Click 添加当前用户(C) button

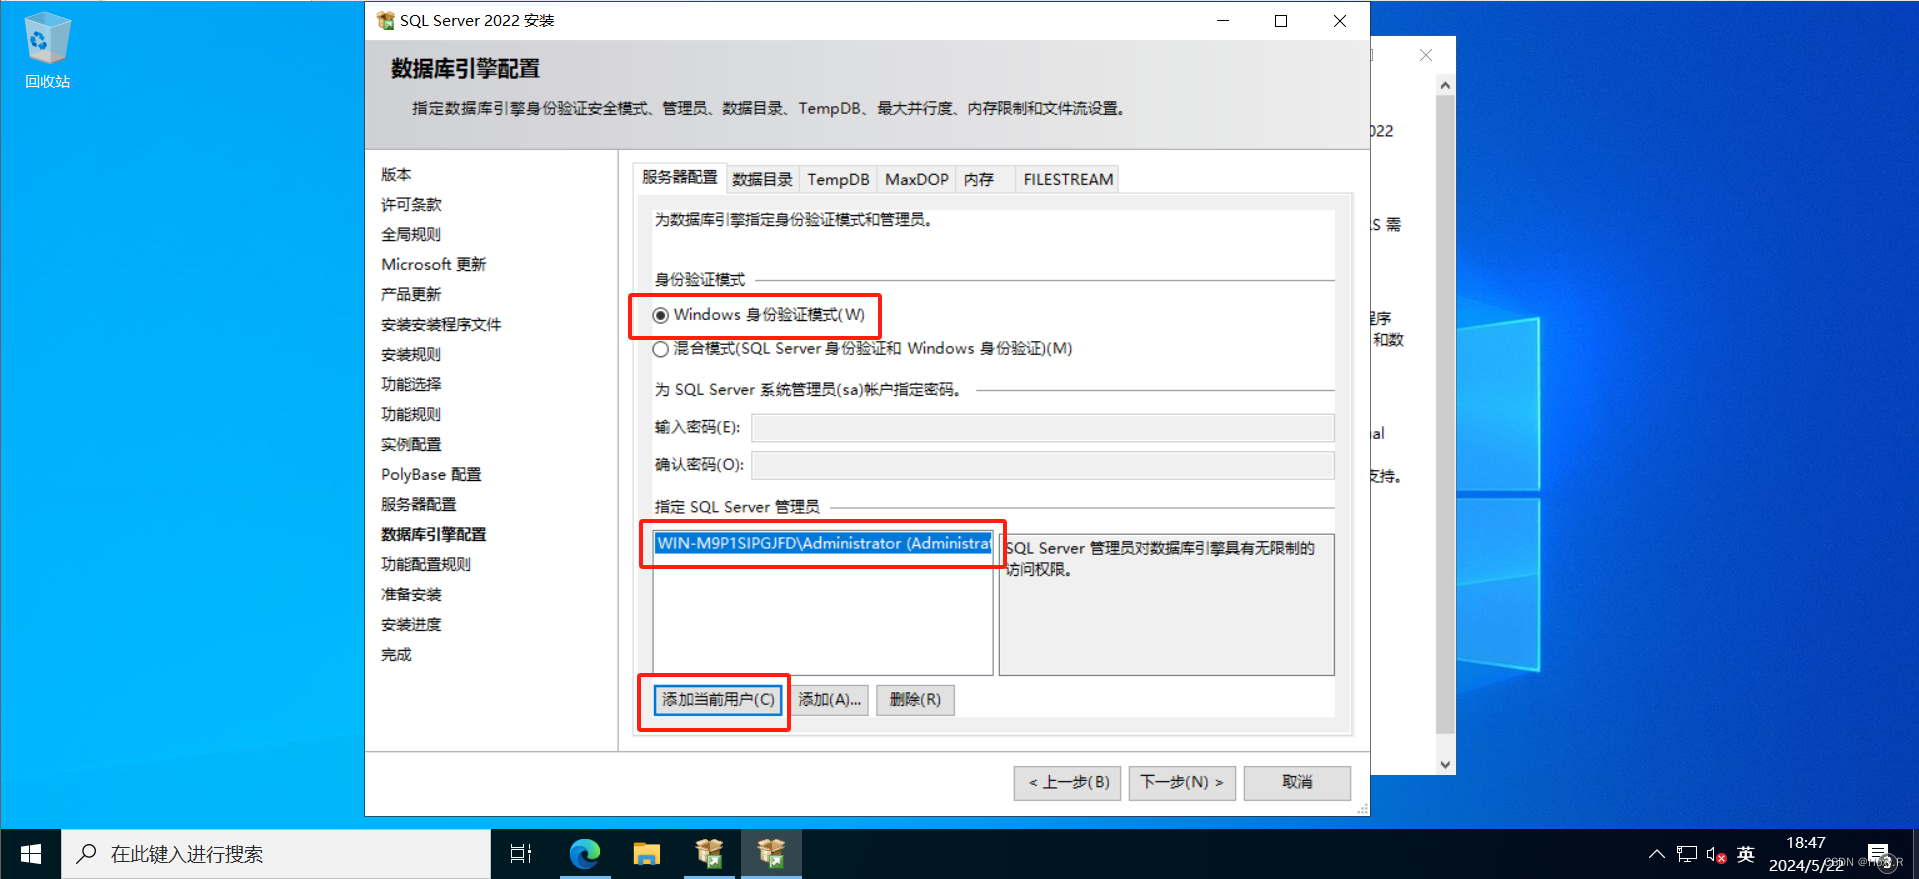click(x=718, y=700)
